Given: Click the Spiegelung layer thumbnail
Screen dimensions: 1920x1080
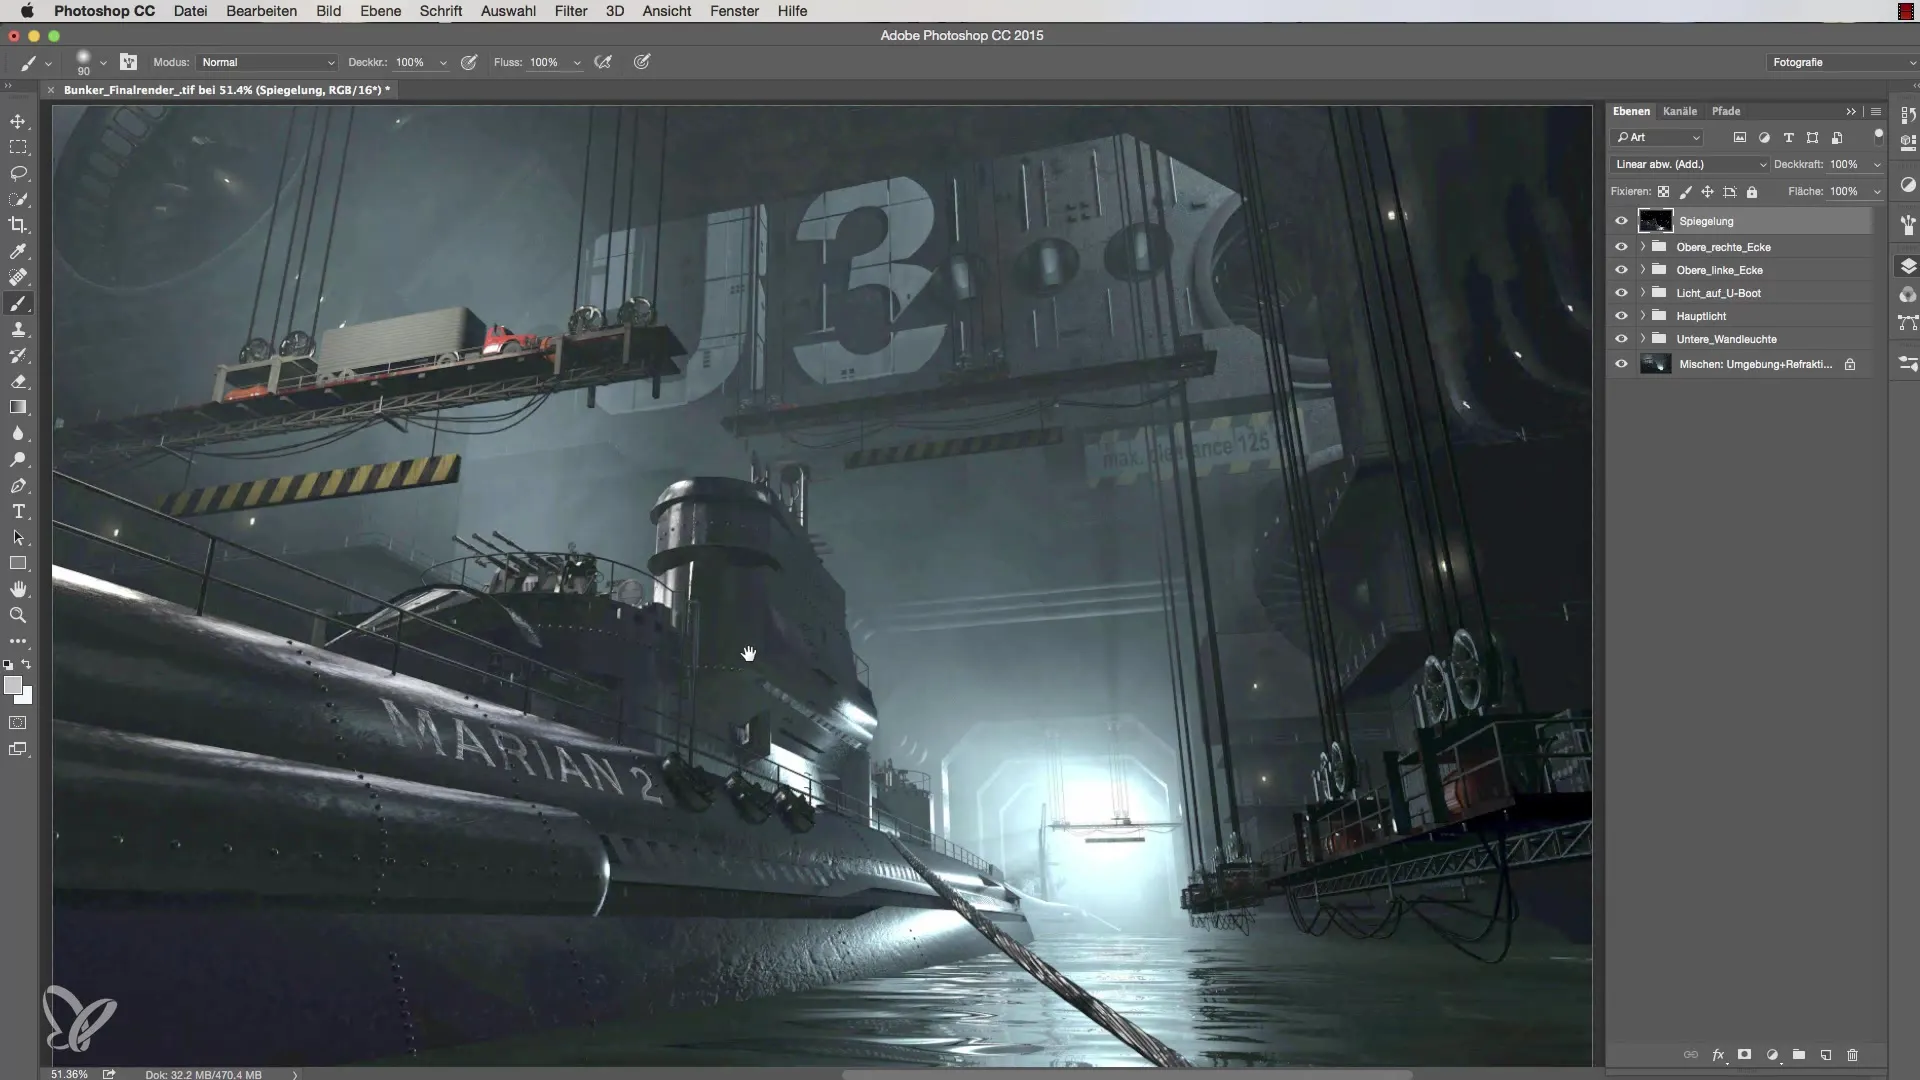Looking at the screenshot, I should click(x=1655, y=221).
